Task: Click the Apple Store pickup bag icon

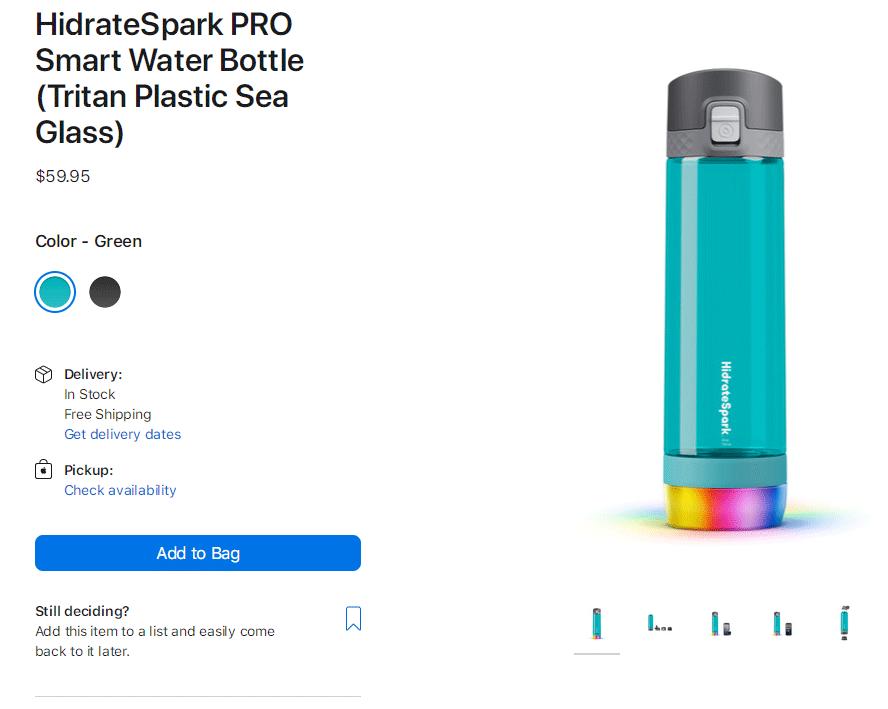Action: coord(44,470)
